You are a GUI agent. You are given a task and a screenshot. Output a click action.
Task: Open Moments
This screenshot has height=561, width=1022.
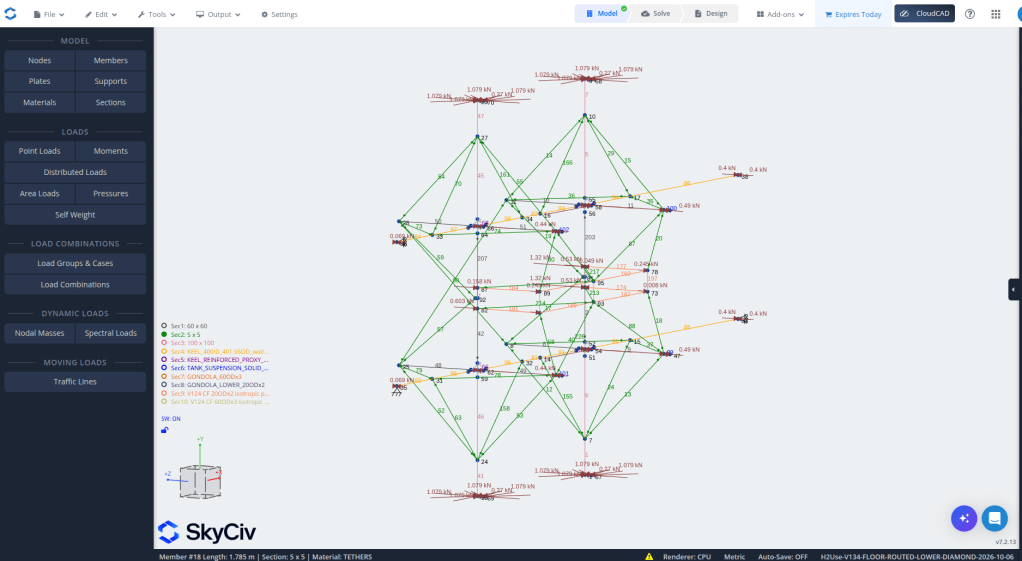pos(111,151)
